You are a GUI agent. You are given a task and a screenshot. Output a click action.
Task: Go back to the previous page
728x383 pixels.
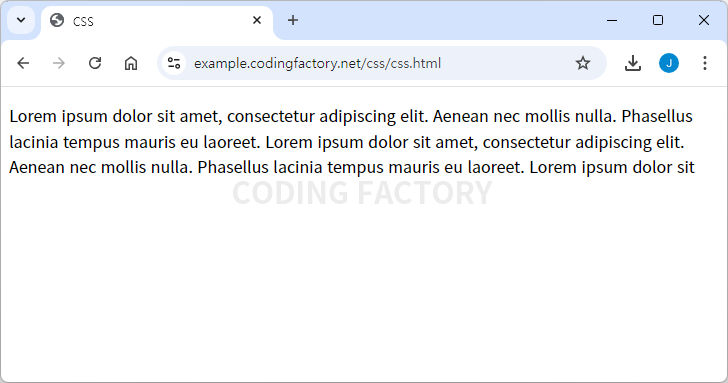[23, 63]
